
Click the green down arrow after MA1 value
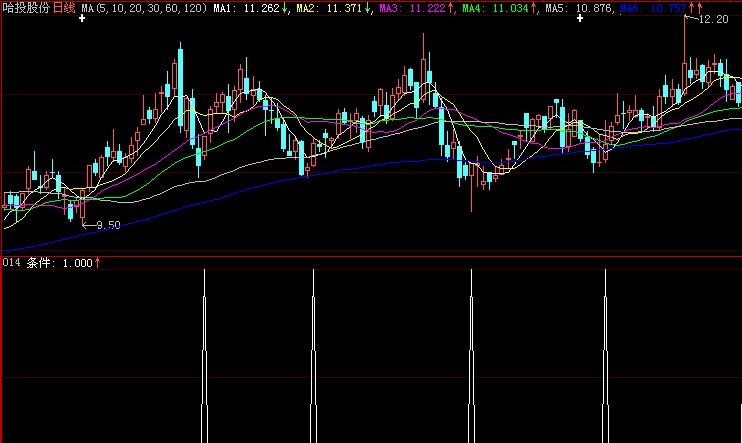point(286,8)
